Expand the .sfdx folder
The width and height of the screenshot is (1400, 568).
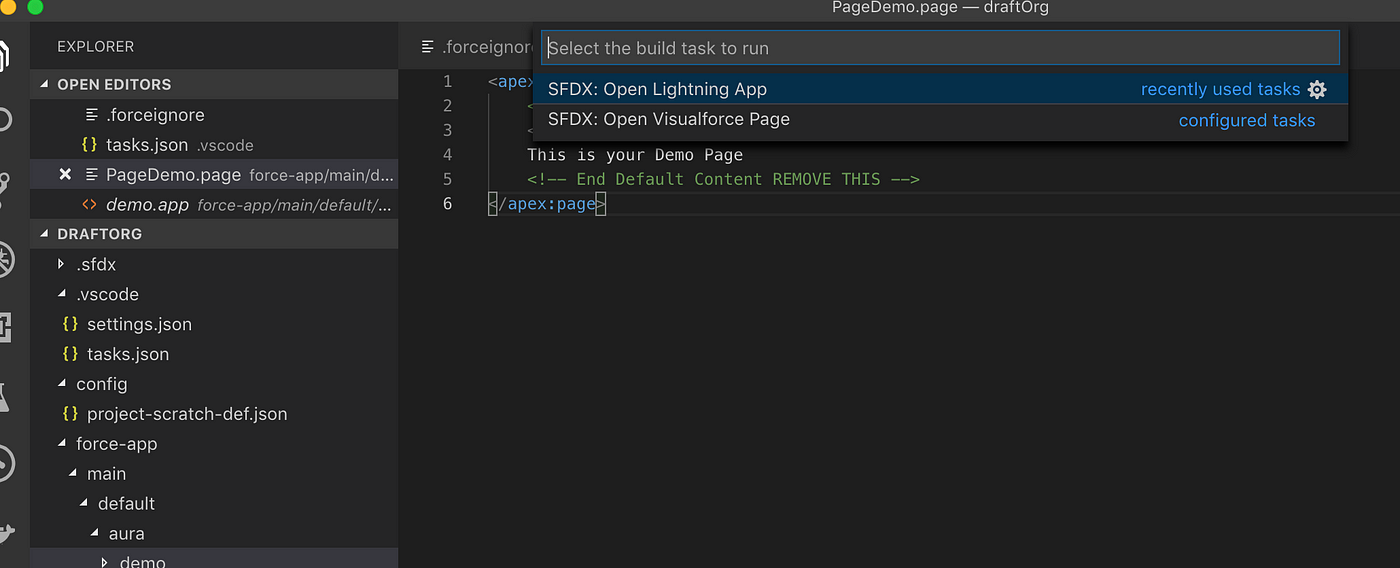62,265
